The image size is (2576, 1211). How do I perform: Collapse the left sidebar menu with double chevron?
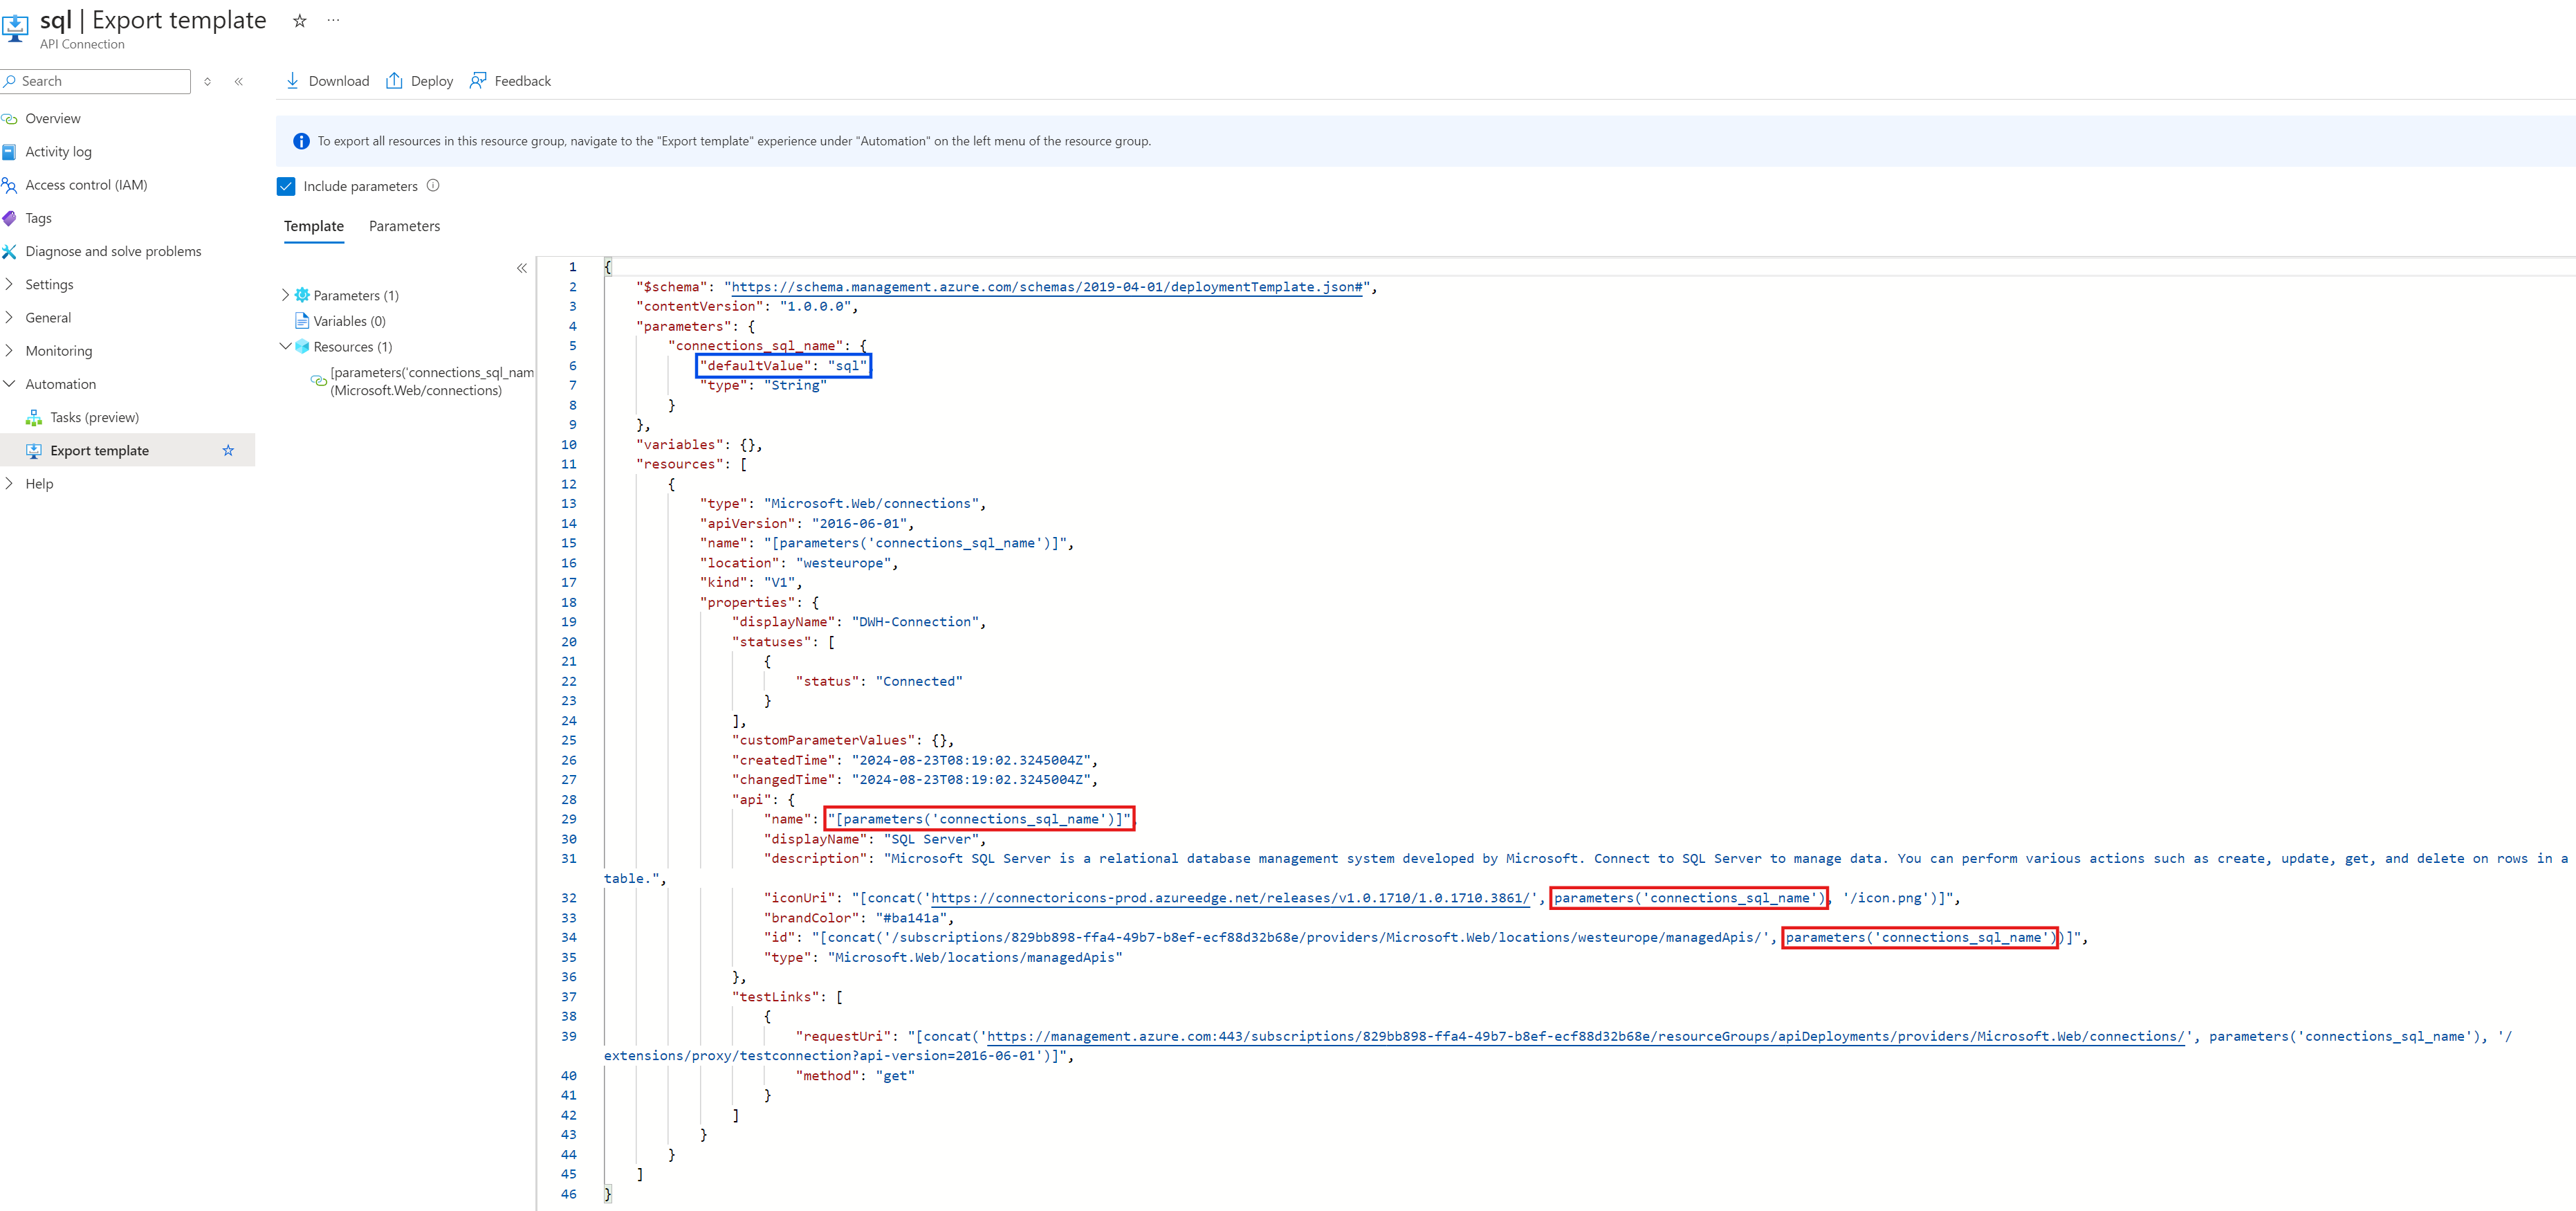[x=239, y=81]
